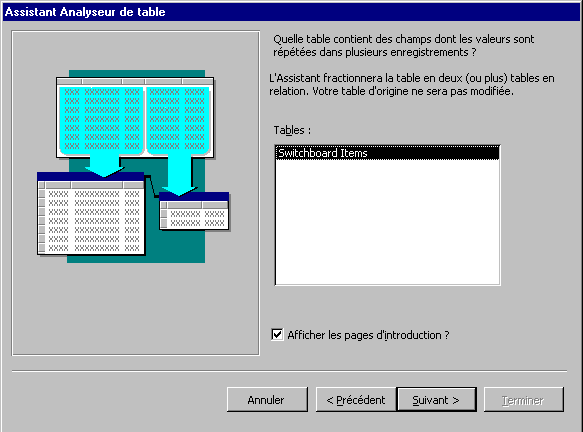Click the cyan source table illustration
Image resolution: width=583 pixels, height=432 pixels.
[x=135, y=117]
